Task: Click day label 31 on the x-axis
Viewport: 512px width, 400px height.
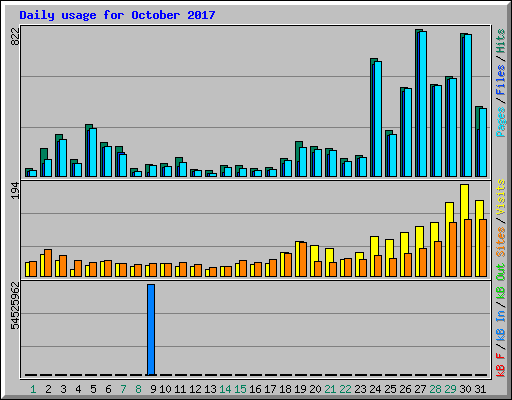Action: [x=480, y=389]
